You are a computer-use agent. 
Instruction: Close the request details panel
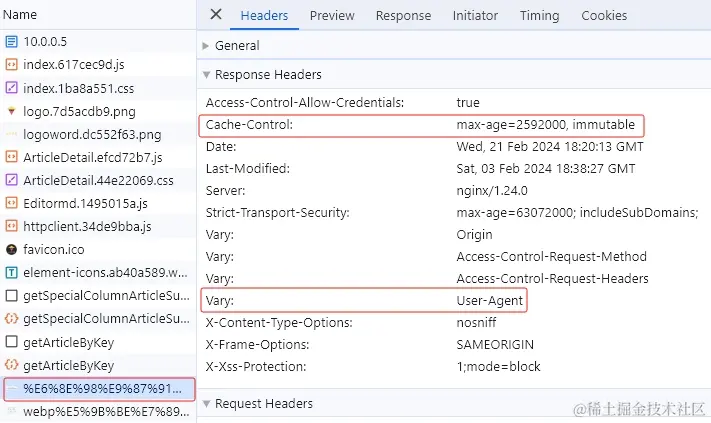(x=216, y=15)
